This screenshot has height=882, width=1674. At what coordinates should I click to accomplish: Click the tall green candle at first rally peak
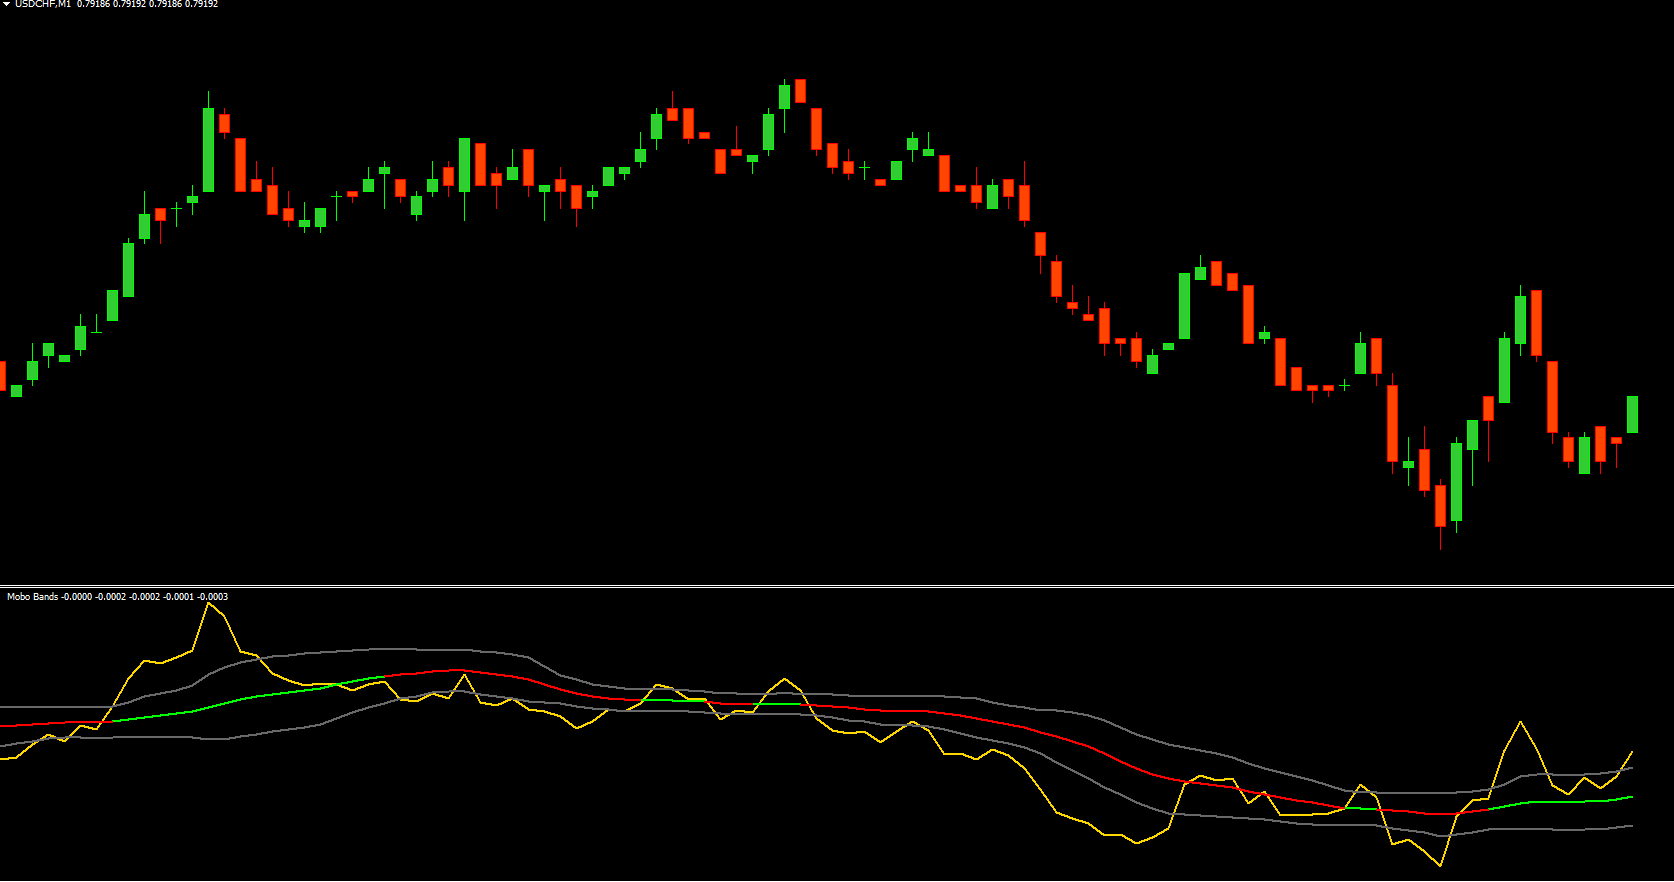click(208, 150)
